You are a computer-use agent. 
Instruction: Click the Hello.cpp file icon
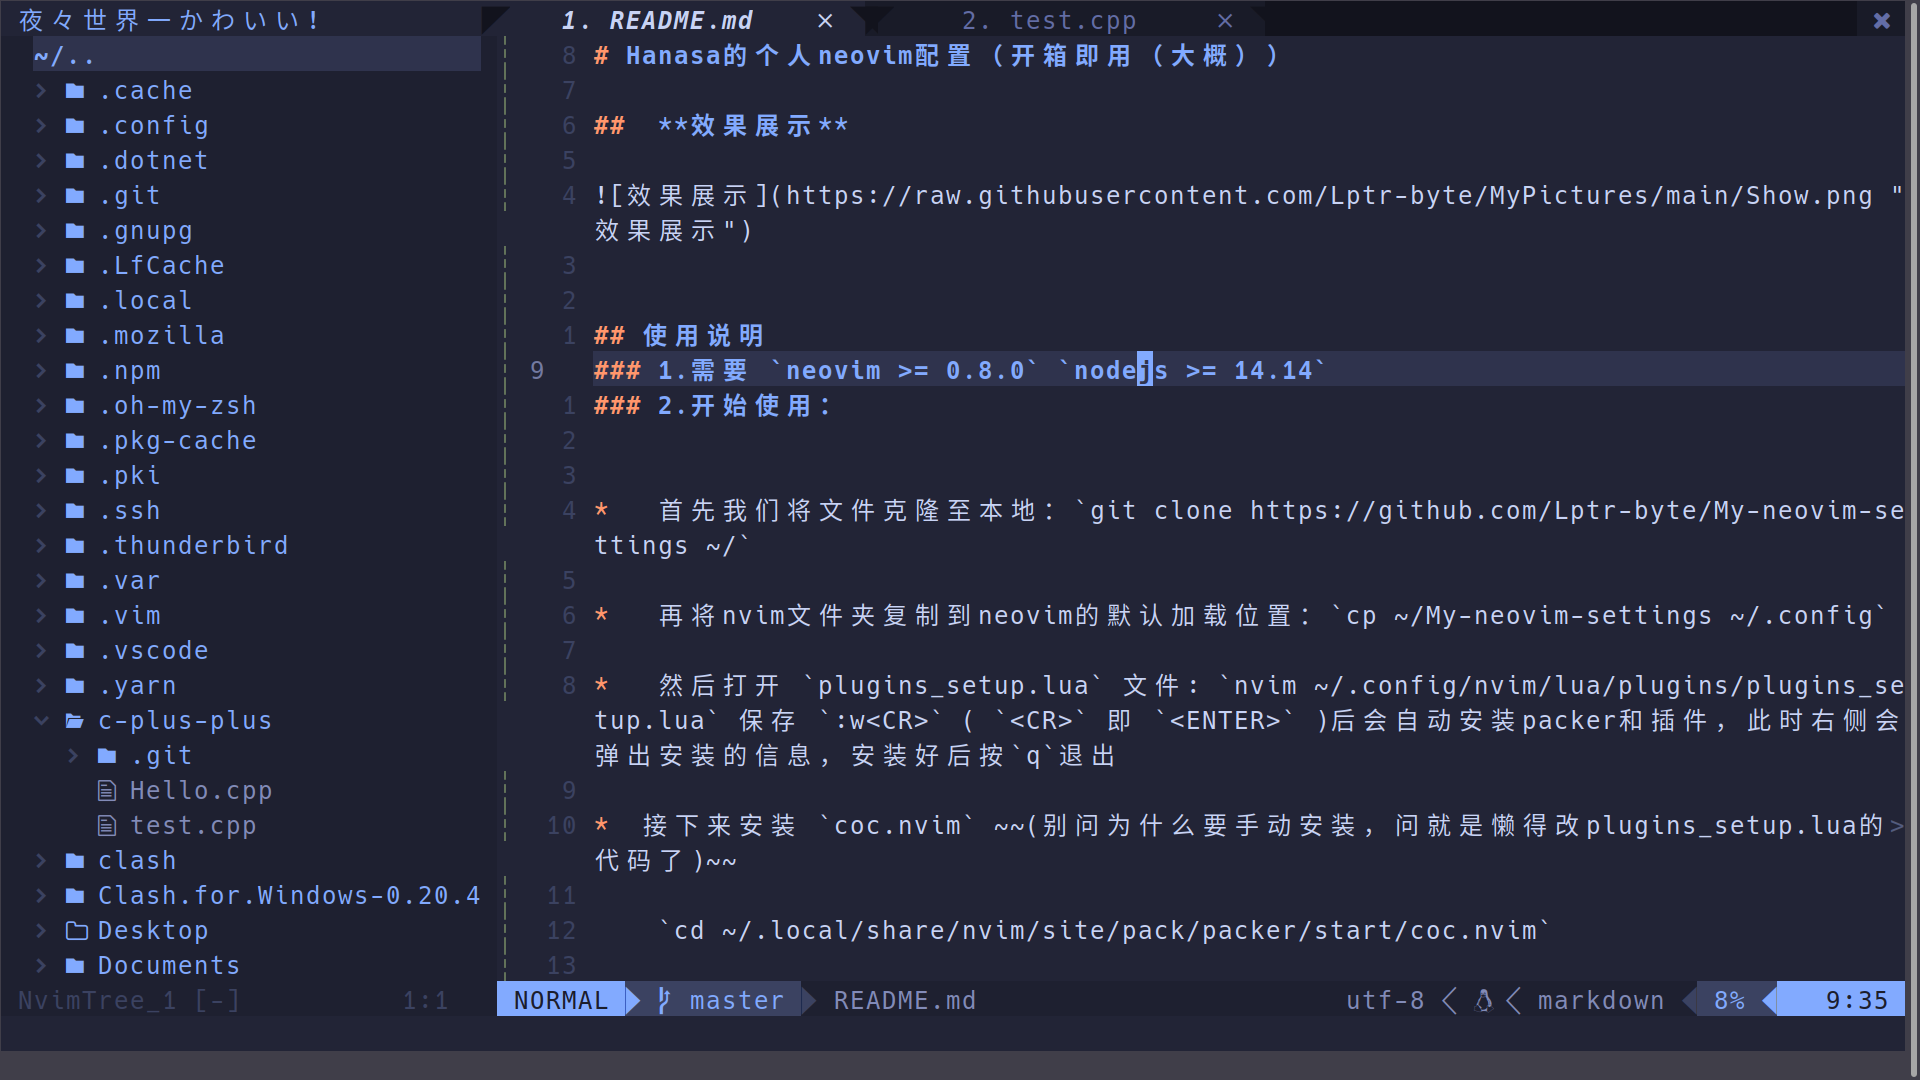tap(107, 791)
